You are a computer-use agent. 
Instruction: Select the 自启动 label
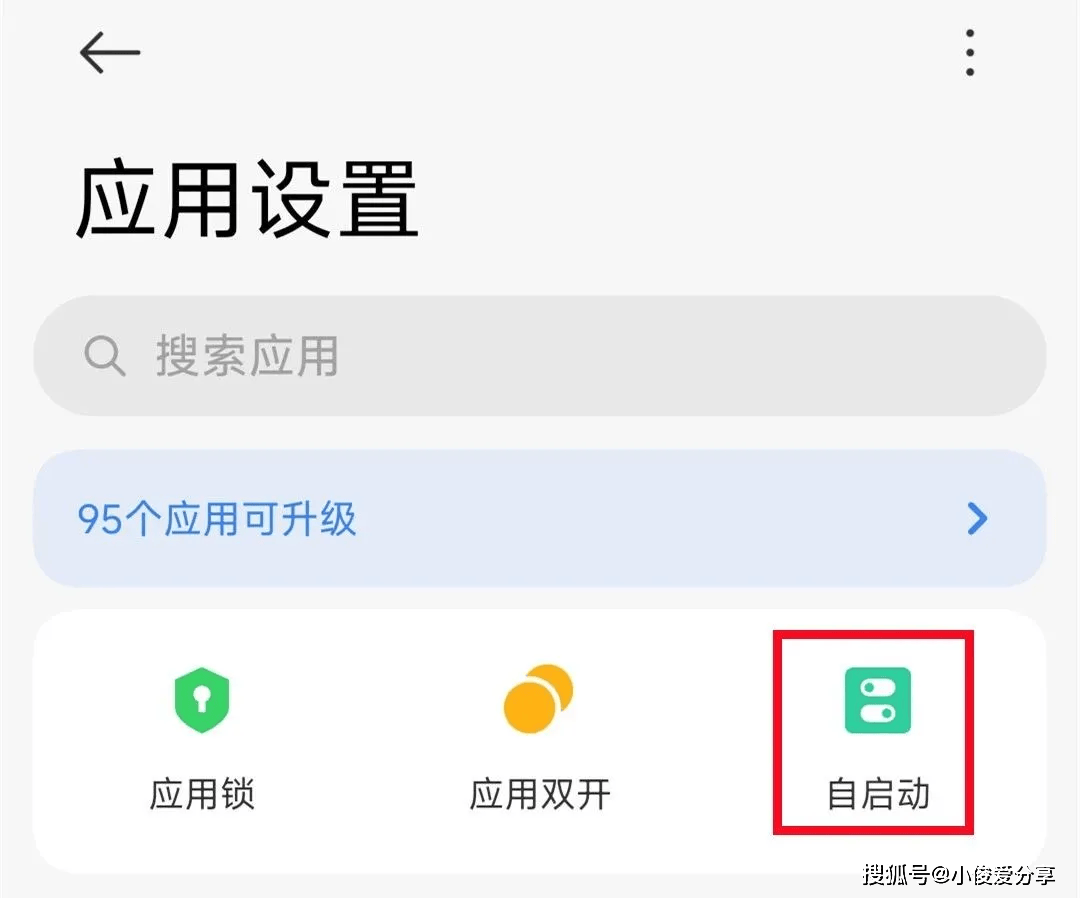(x=878, y=793)
